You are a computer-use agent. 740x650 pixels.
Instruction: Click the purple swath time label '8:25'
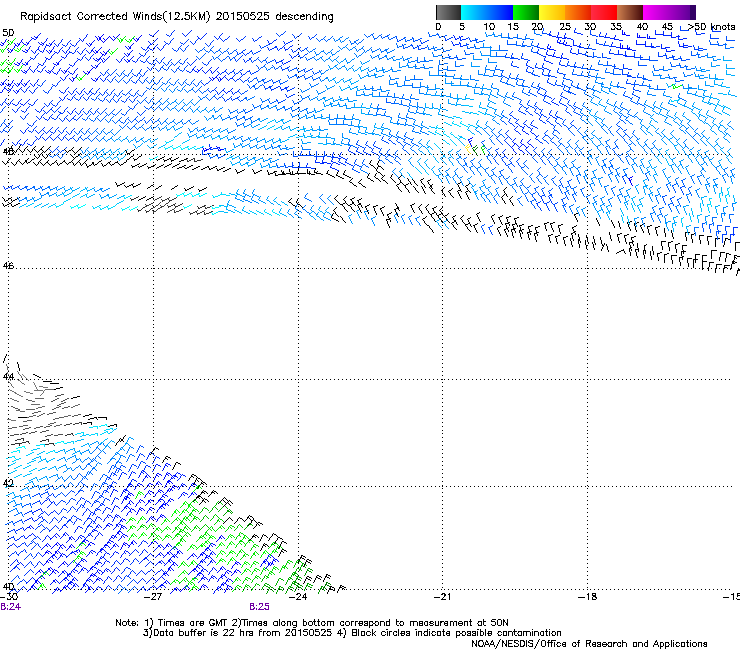tap(259, 607)
